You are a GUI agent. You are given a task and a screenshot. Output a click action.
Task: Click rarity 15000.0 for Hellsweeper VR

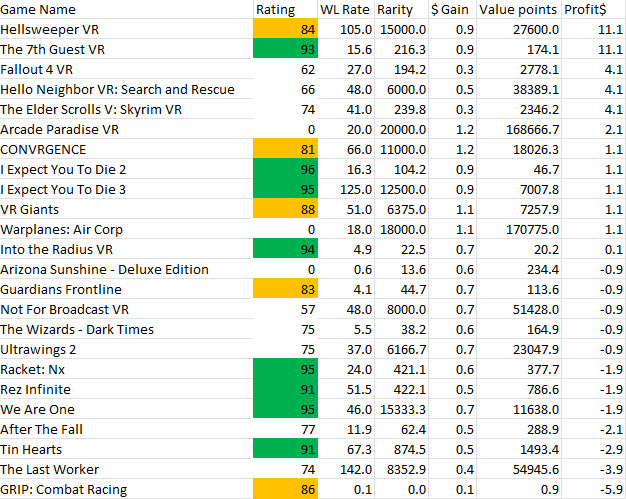(x=401, y=29)
